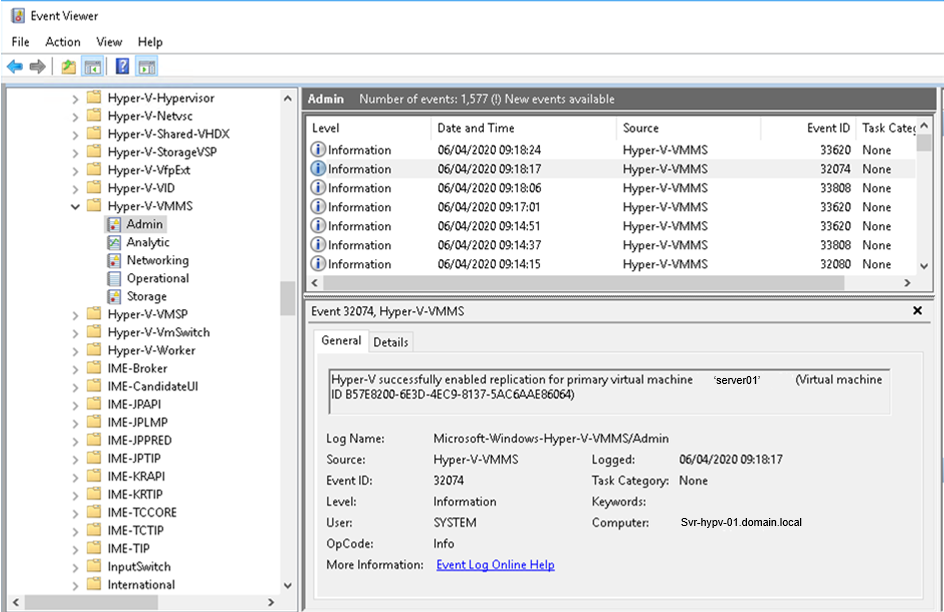Viewport: 944px width, 612px height.
Task: Click the Back arrow toolbar icon
Action: tap(14, 67)
